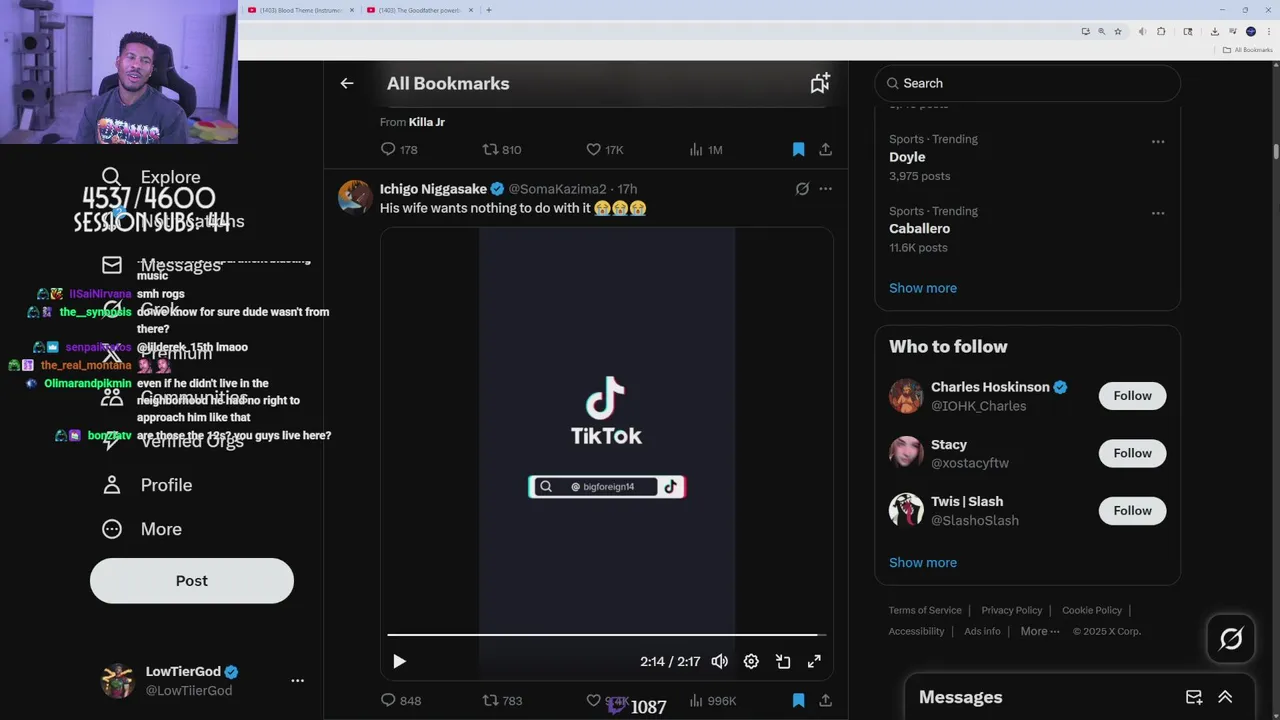Viewport: 1280px width, 720px height.
Task: Open Charles Hoskinson's avatar
Action: pos(906,396)
